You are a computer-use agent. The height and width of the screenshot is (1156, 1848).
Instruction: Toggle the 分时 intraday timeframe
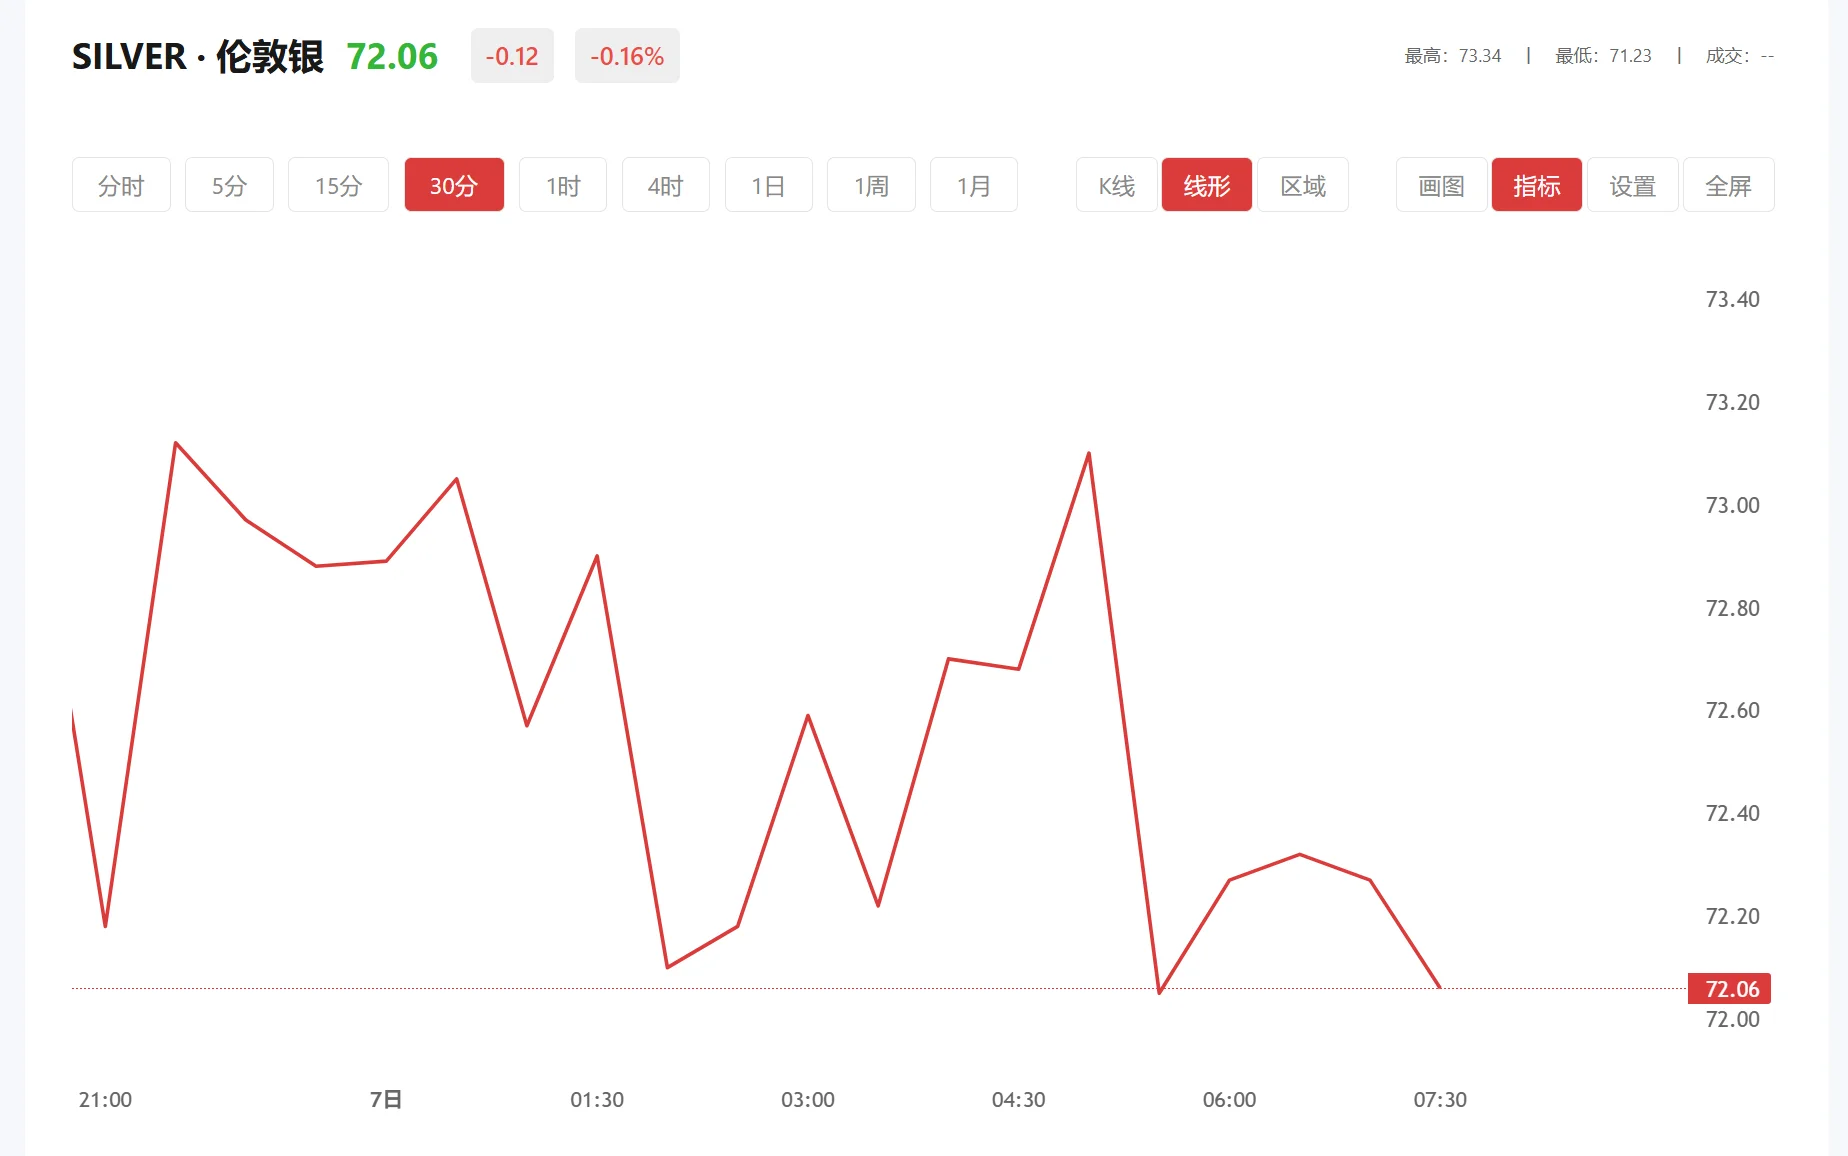click(x=121, y=184)
